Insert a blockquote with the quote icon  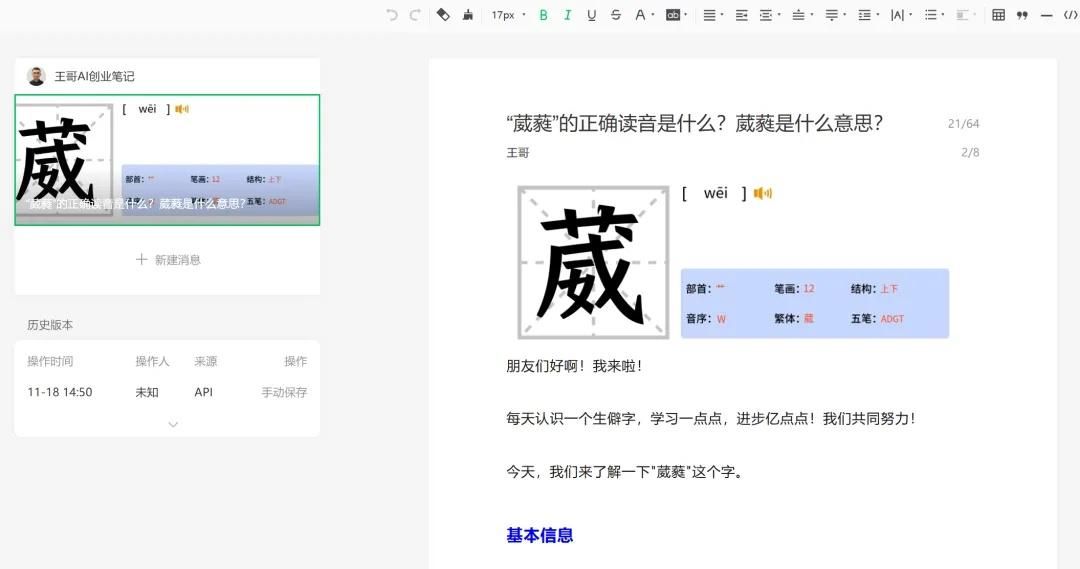point(1022,15)
